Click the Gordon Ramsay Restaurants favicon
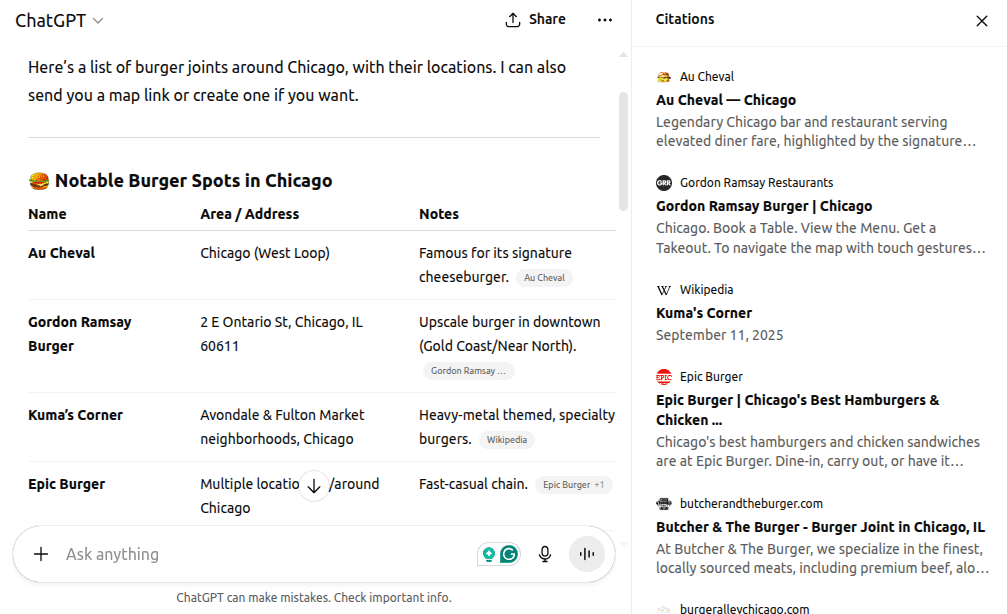The image size is (1007, 614). 663,182
